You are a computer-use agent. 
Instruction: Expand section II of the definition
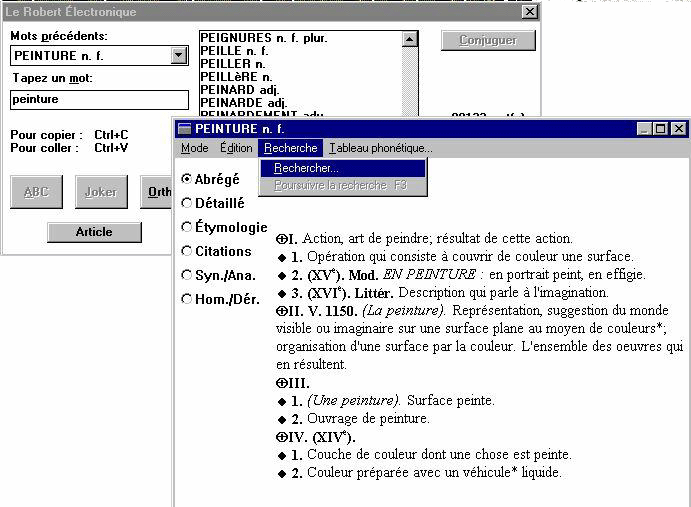tap(280, 311)
